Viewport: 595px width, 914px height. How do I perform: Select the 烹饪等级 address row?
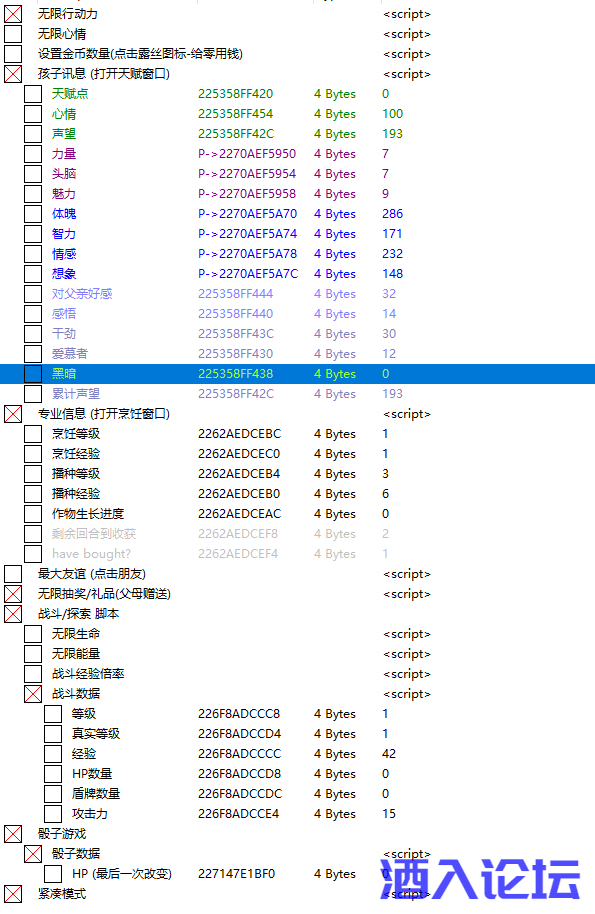pyautogui.click(x=297, y=434)
